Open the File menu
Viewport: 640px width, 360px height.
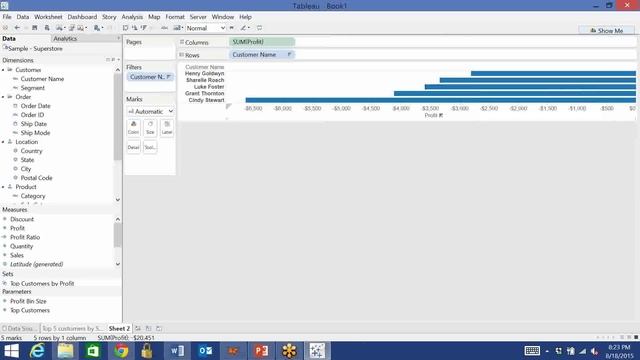(7, 17)
